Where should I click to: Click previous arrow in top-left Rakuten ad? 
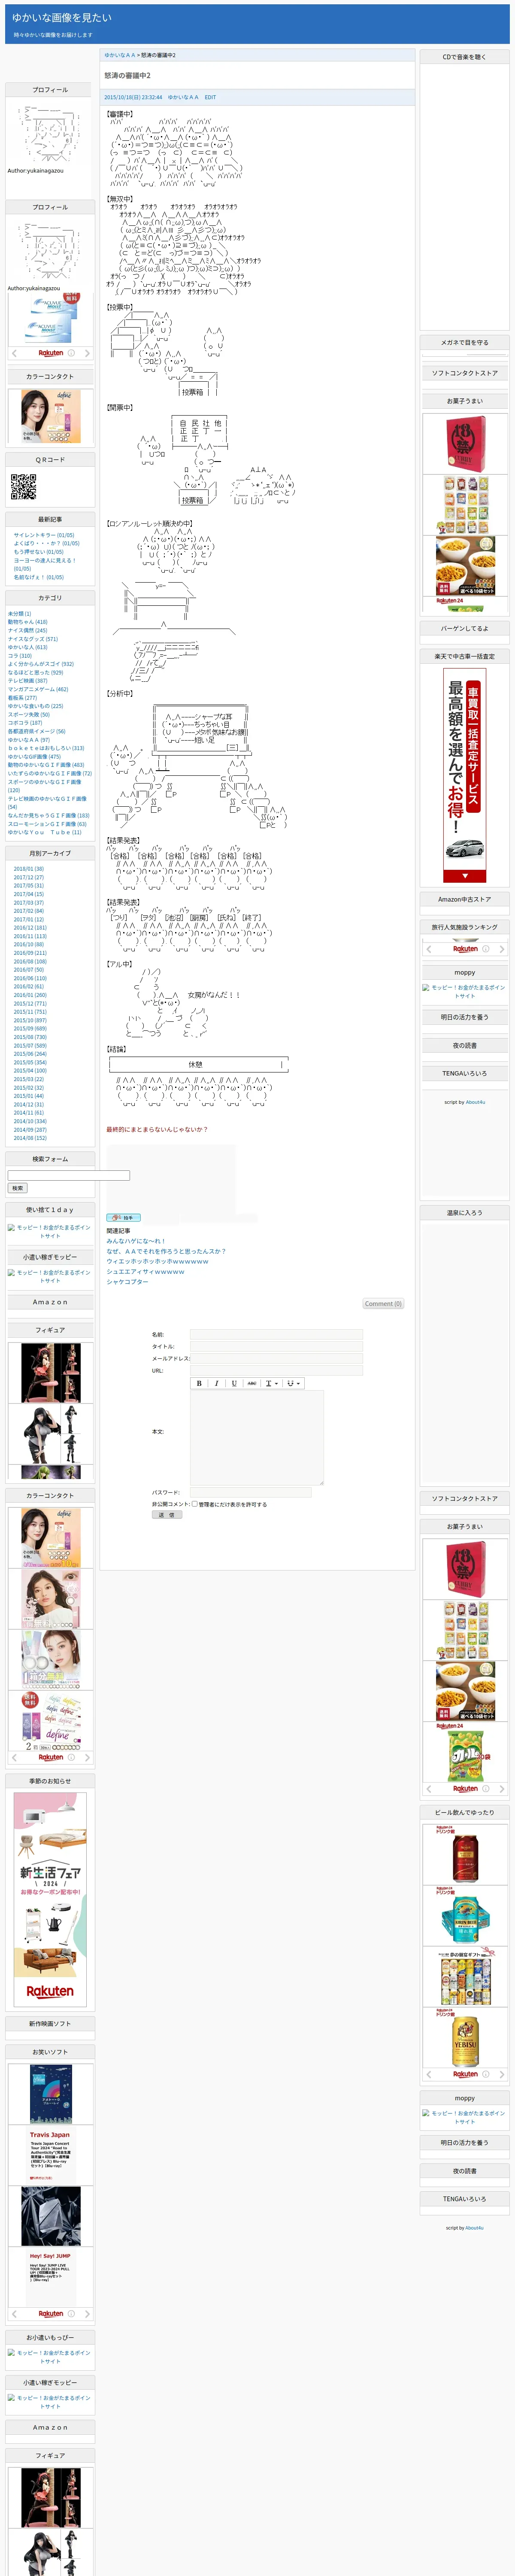pos(14,353)
